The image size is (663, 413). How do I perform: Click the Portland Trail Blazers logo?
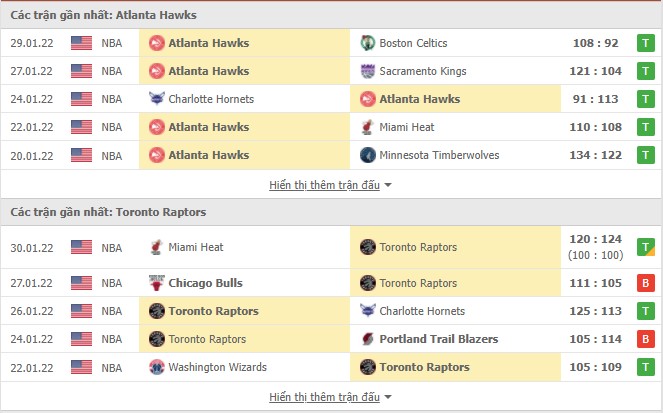pos(367,339)
